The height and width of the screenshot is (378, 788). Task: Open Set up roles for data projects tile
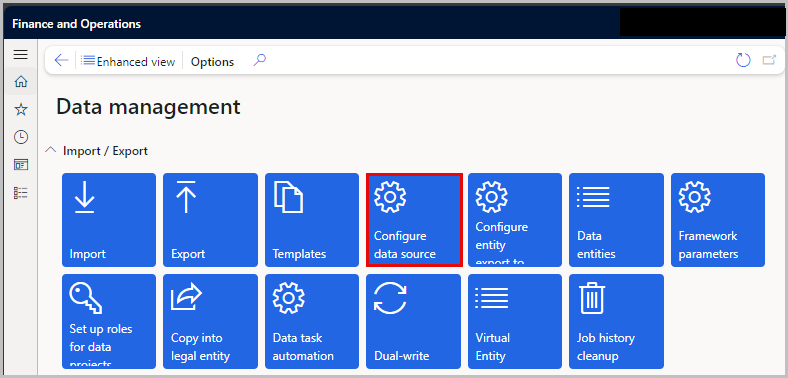pyautogui.click(x=109, y=321)
